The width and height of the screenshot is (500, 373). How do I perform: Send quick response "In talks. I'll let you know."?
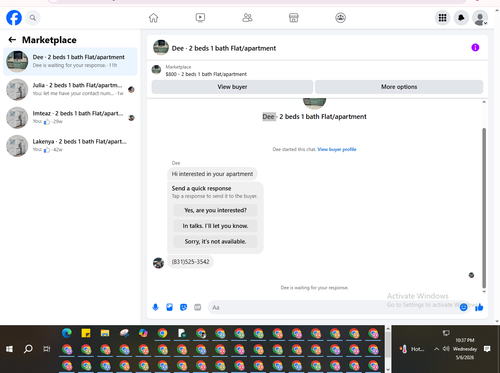tap(215, 226)
